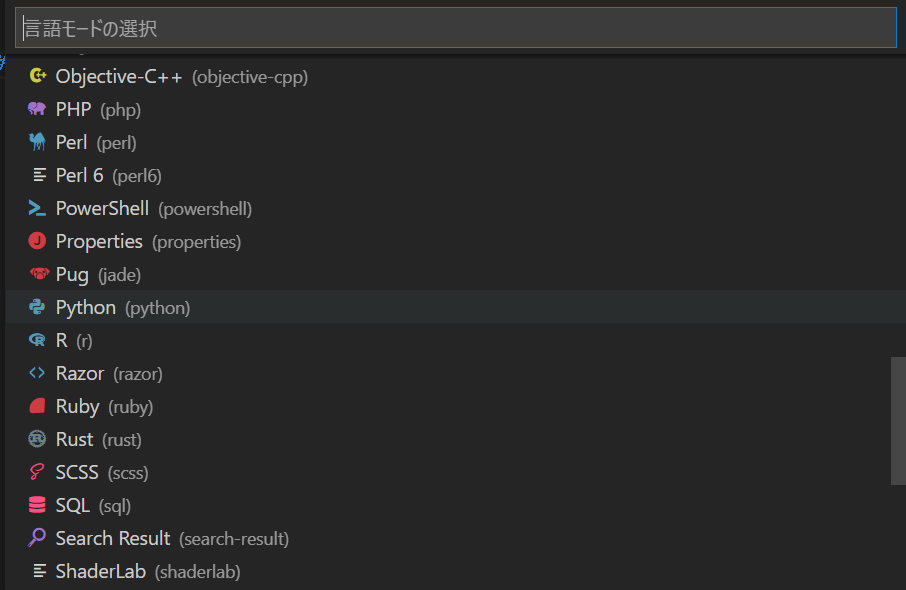Select Properties language mode
The height and width of the screenshot is (590, 906).
click(x=455, y=241)
